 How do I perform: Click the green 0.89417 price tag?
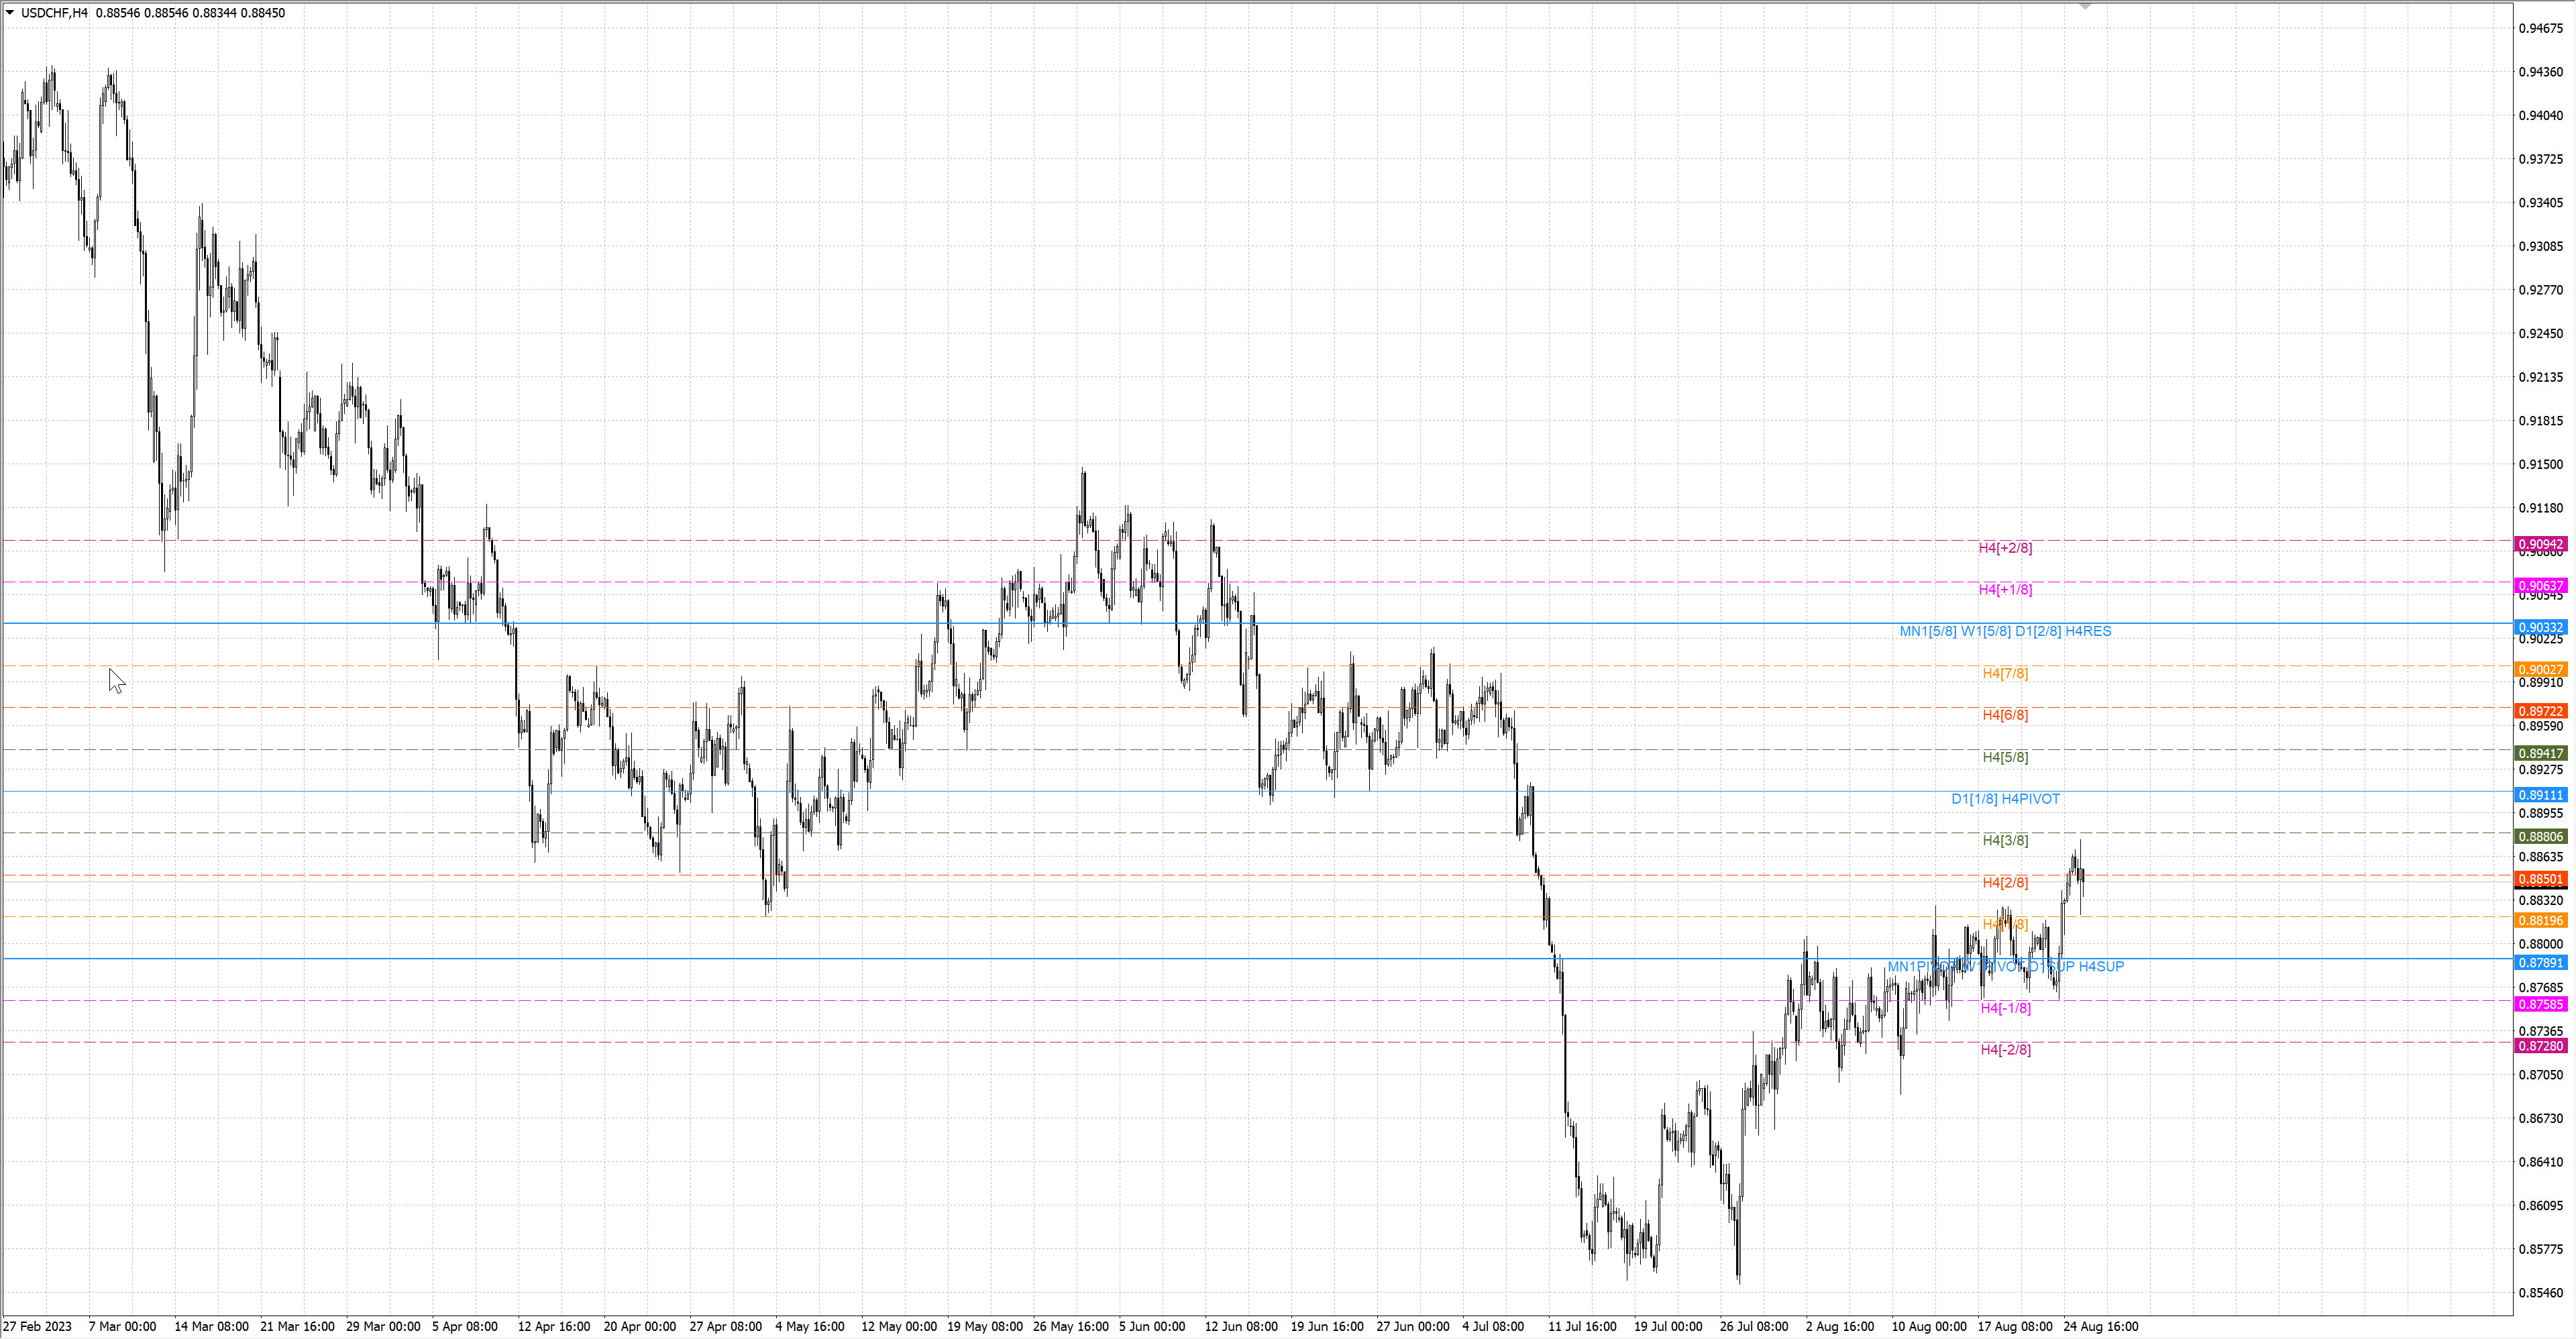point(2540,753)
